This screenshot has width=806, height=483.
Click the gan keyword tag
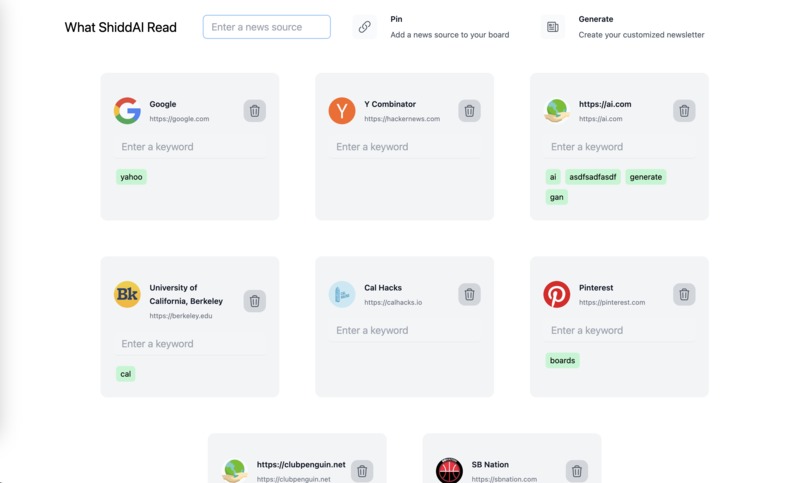pyautogui.click(x=557, y=197)
